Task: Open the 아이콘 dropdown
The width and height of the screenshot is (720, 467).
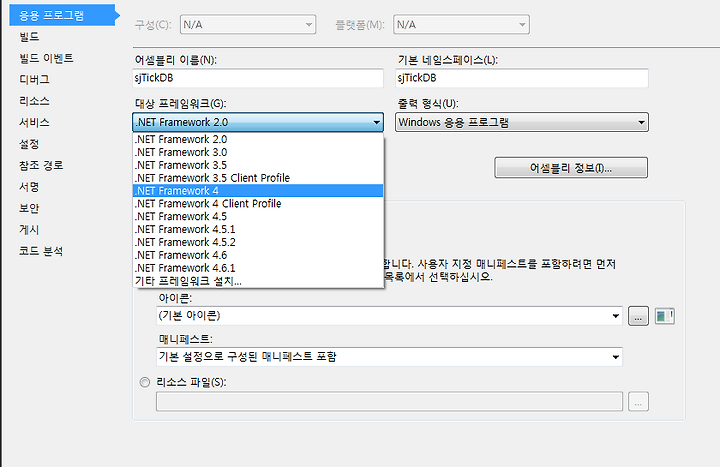Action: tap(389, 316)
